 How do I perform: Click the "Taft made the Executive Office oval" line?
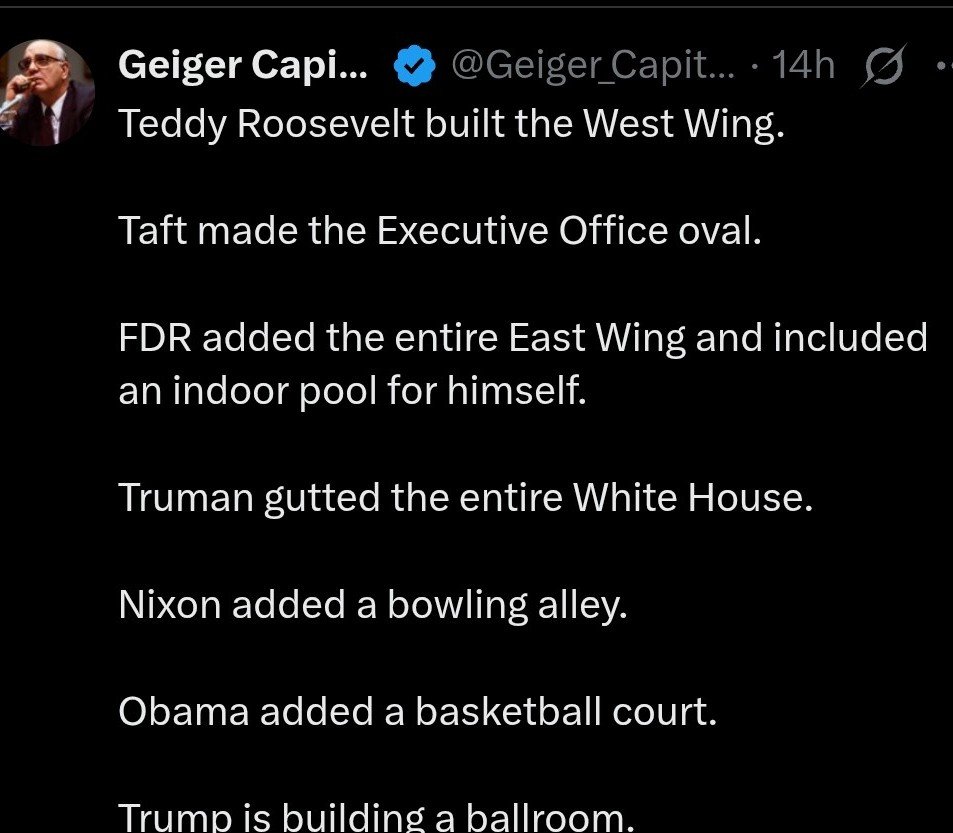tap(440, 231)
